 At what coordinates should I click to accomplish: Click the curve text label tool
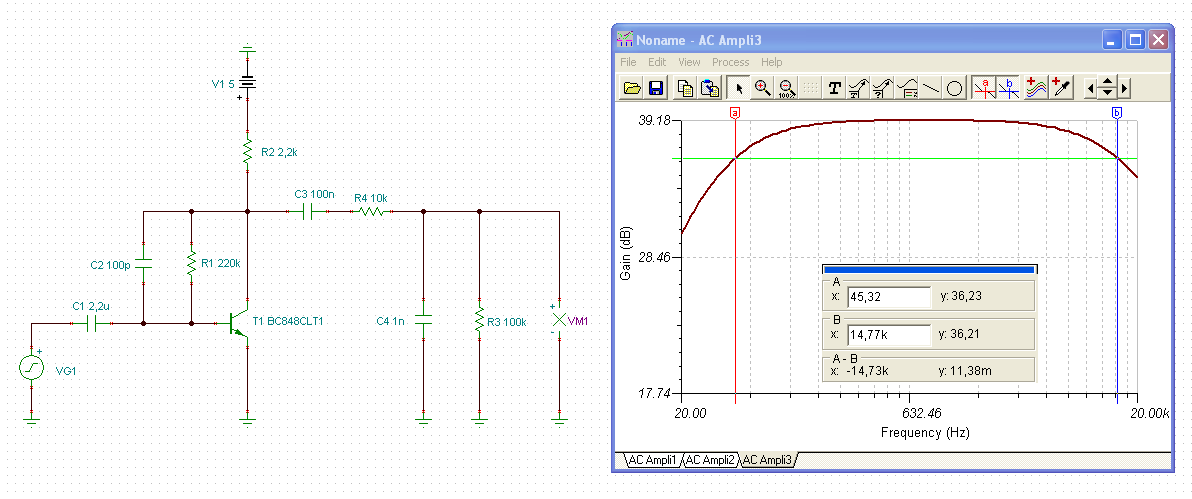[859, 89]
